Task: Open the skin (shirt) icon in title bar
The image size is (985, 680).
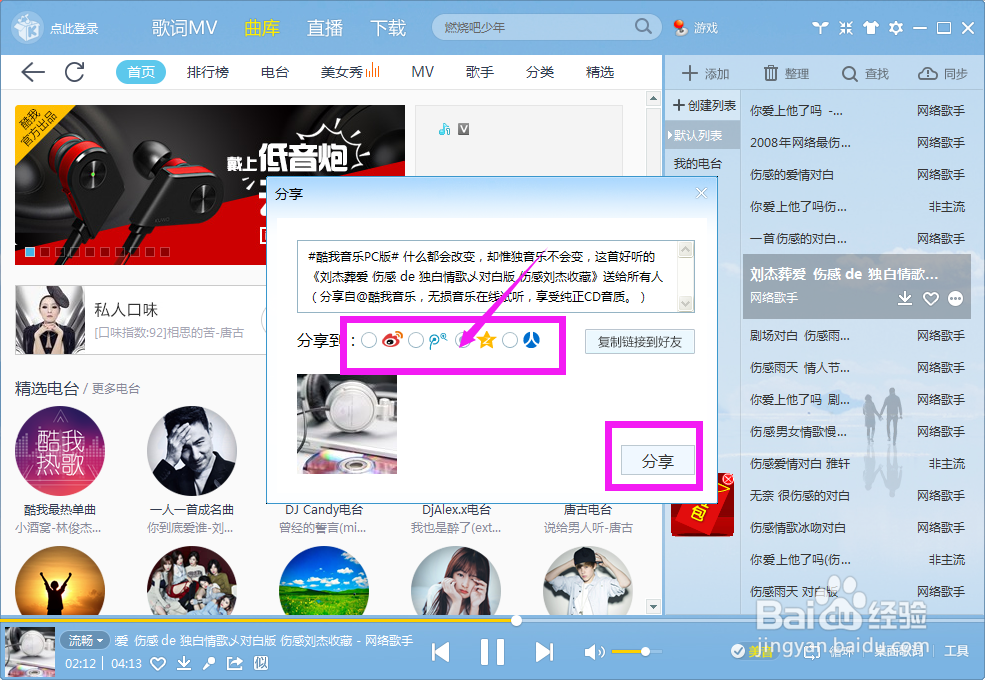Action: [871, 28]
